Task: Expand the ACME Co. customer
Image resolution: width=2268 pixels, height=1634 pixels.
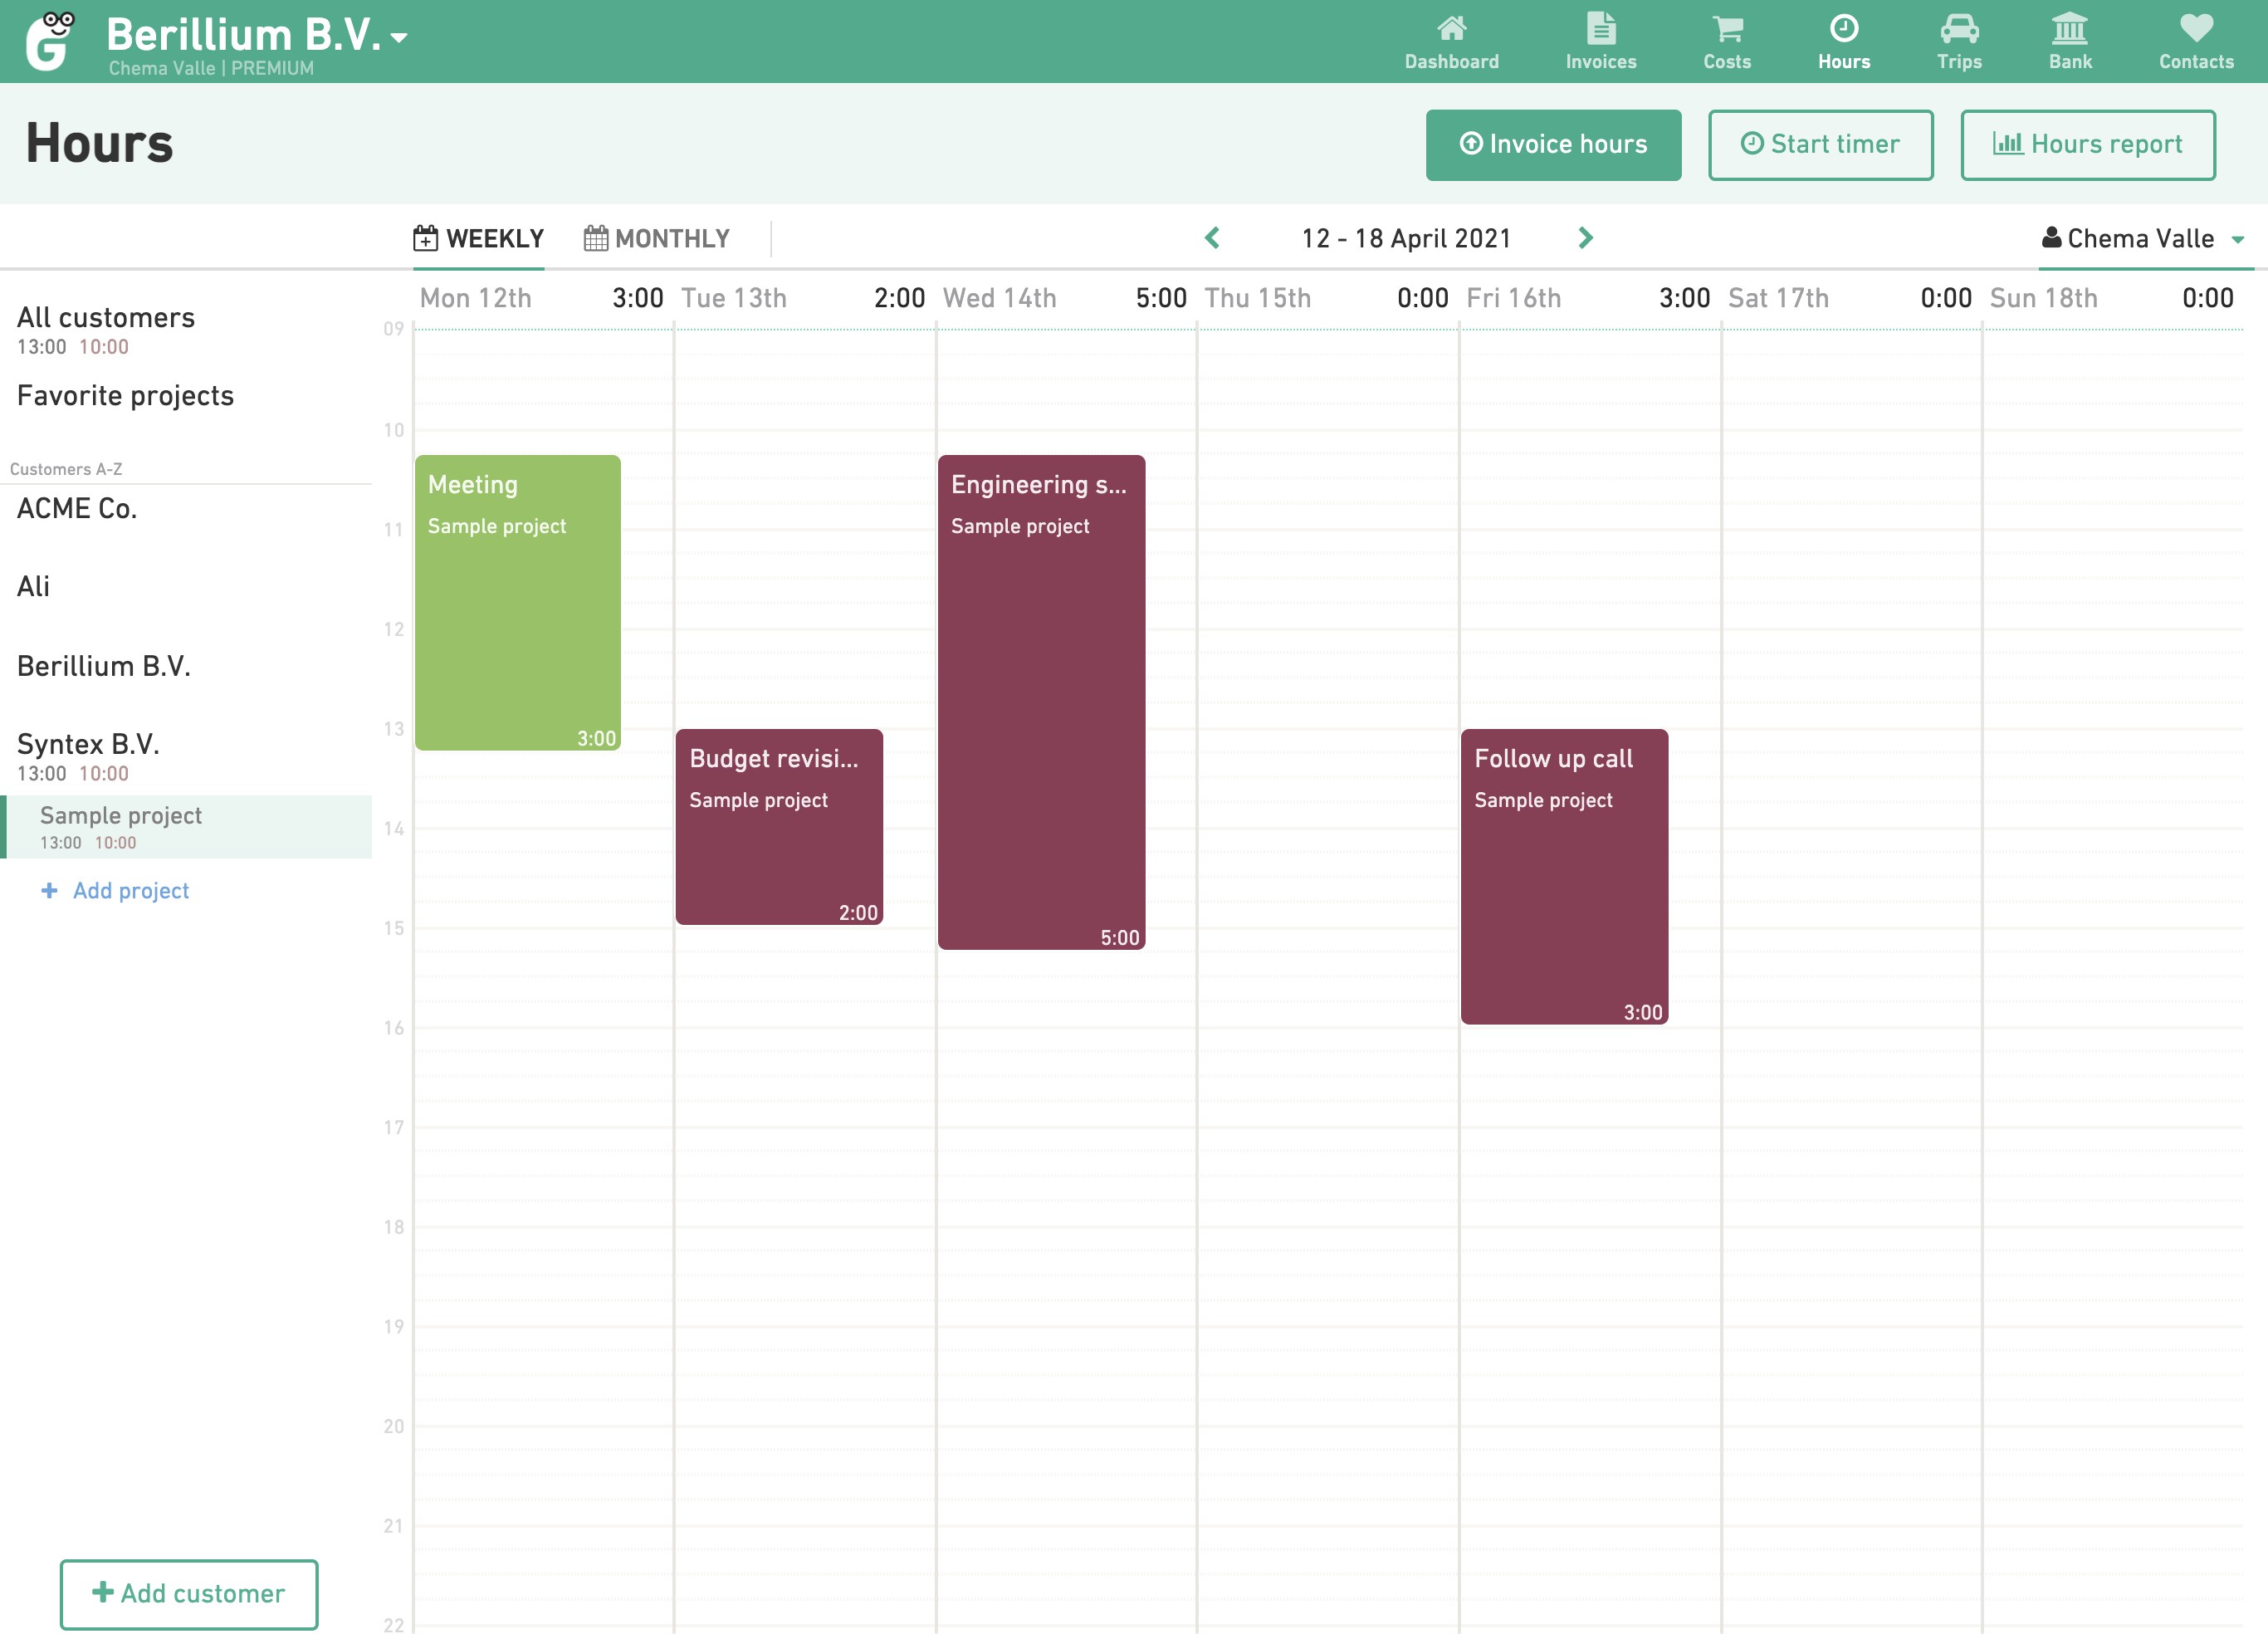Action: point(77,509)
